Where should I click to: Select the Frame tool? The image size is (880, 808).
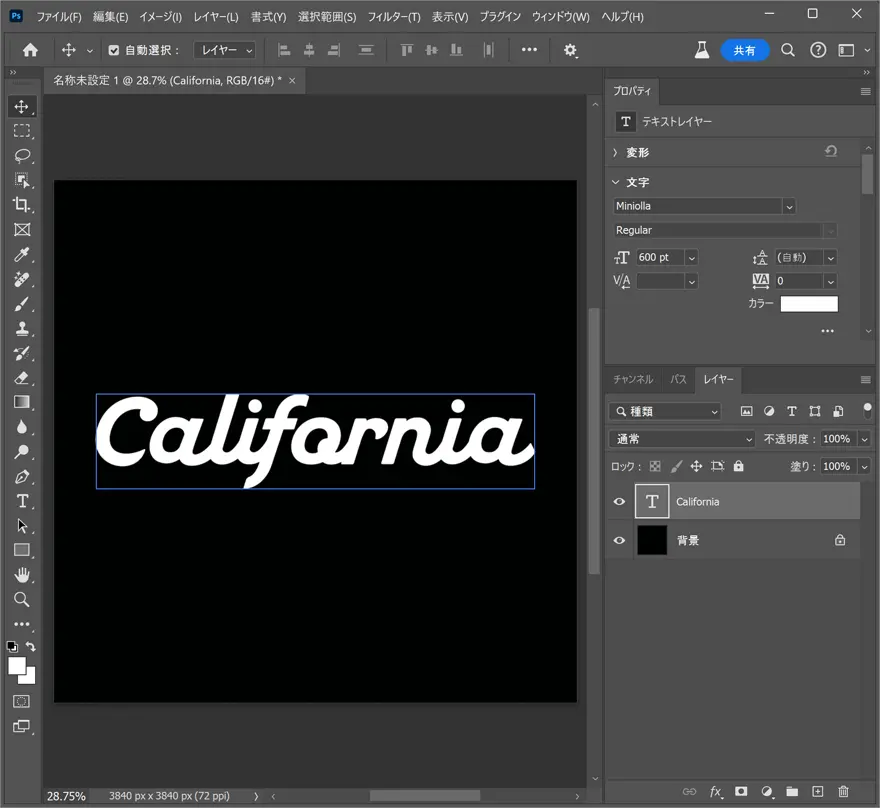22,229
